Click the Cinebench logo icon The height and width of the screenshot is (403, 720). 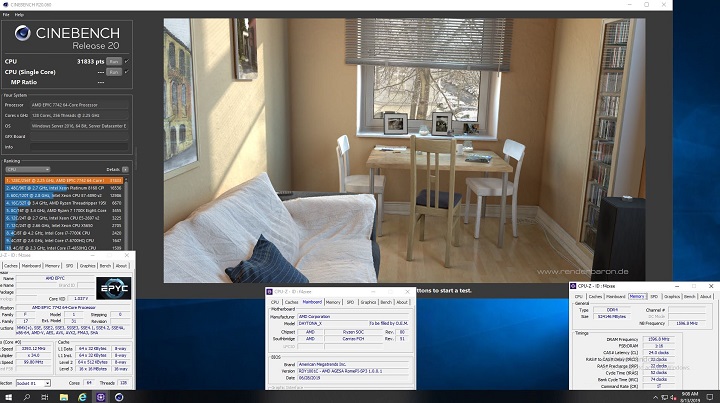point(22,33)
